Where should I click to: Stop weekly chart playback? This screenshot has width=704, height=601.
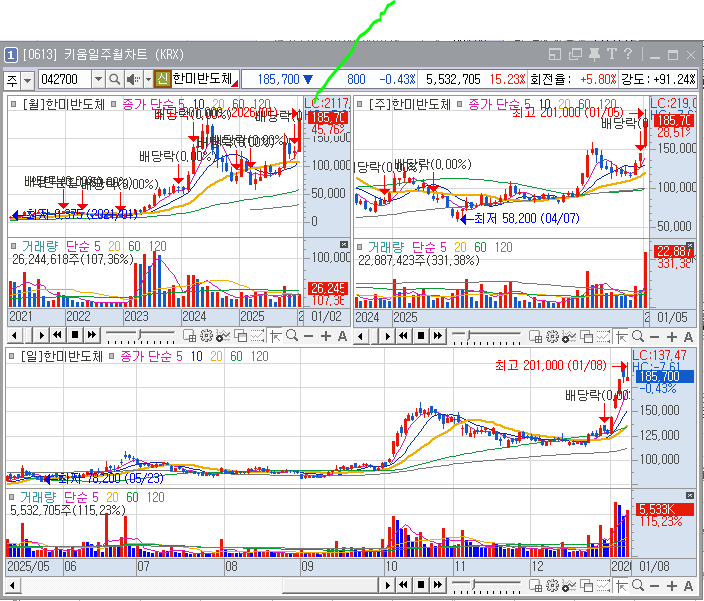tap(421, 335)
